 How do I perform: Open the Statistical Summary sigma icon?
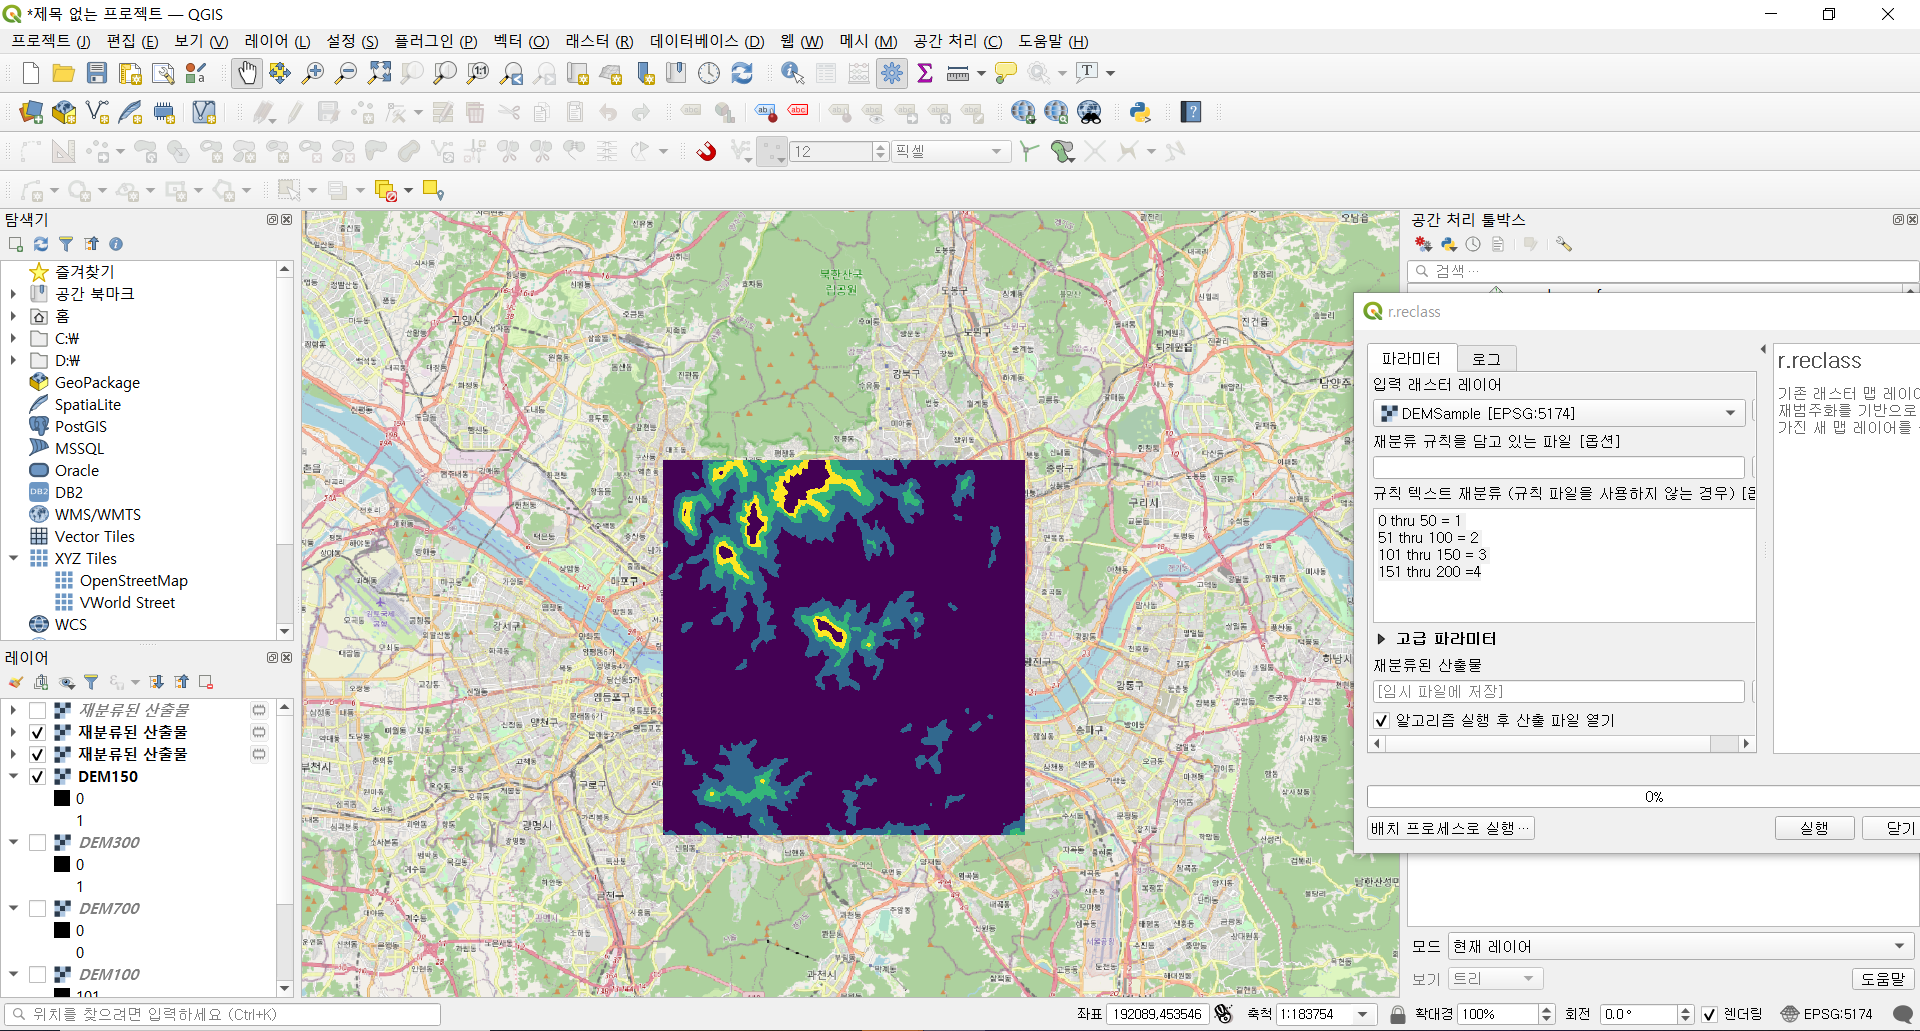coord(925,73)
